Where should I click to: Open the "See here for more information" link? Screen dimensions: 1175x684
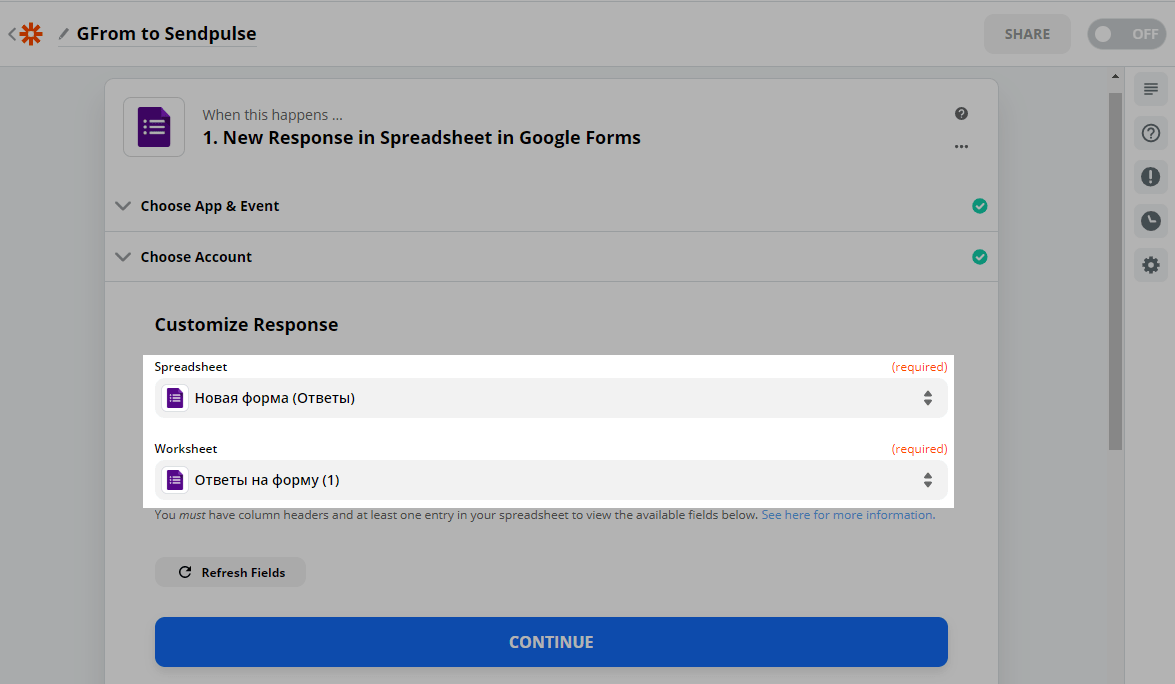pyautogui.click(x=847, y=515)
